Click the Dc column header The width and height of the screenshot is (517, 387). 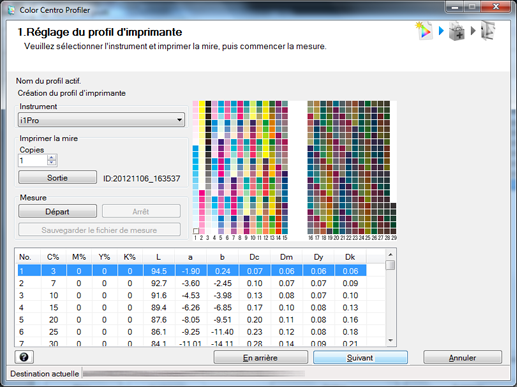click(x=255, y=257)
